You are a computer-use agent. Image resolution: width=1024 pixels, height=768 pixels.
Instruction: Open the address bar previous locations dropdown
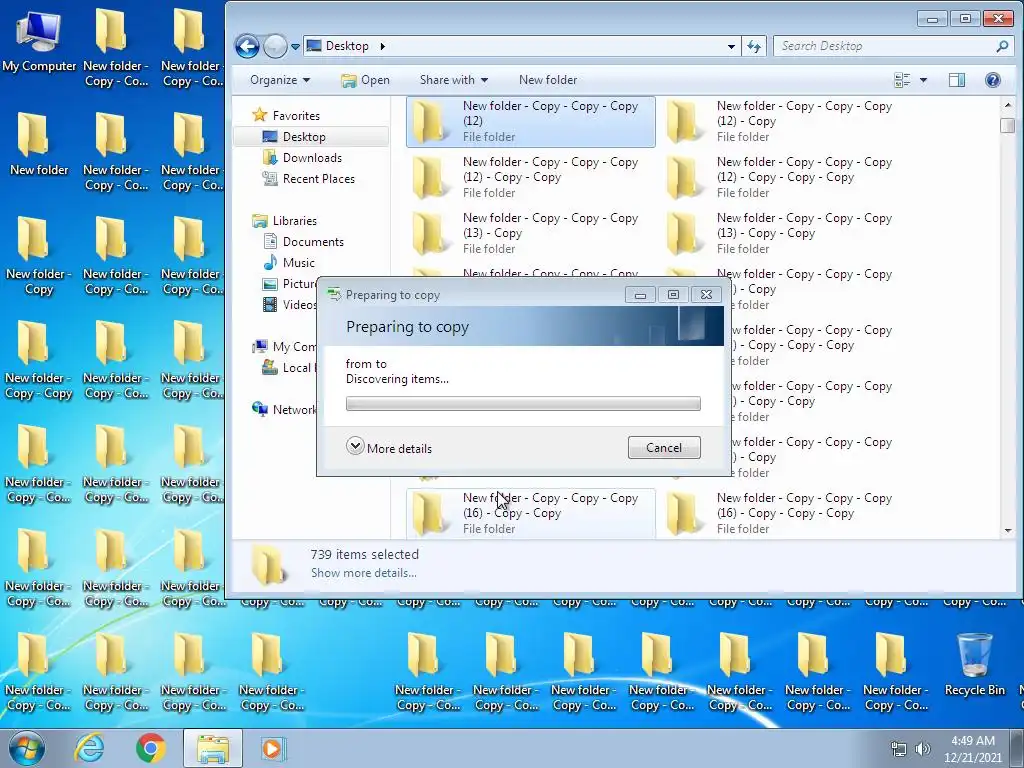click(x=731, y=46)
